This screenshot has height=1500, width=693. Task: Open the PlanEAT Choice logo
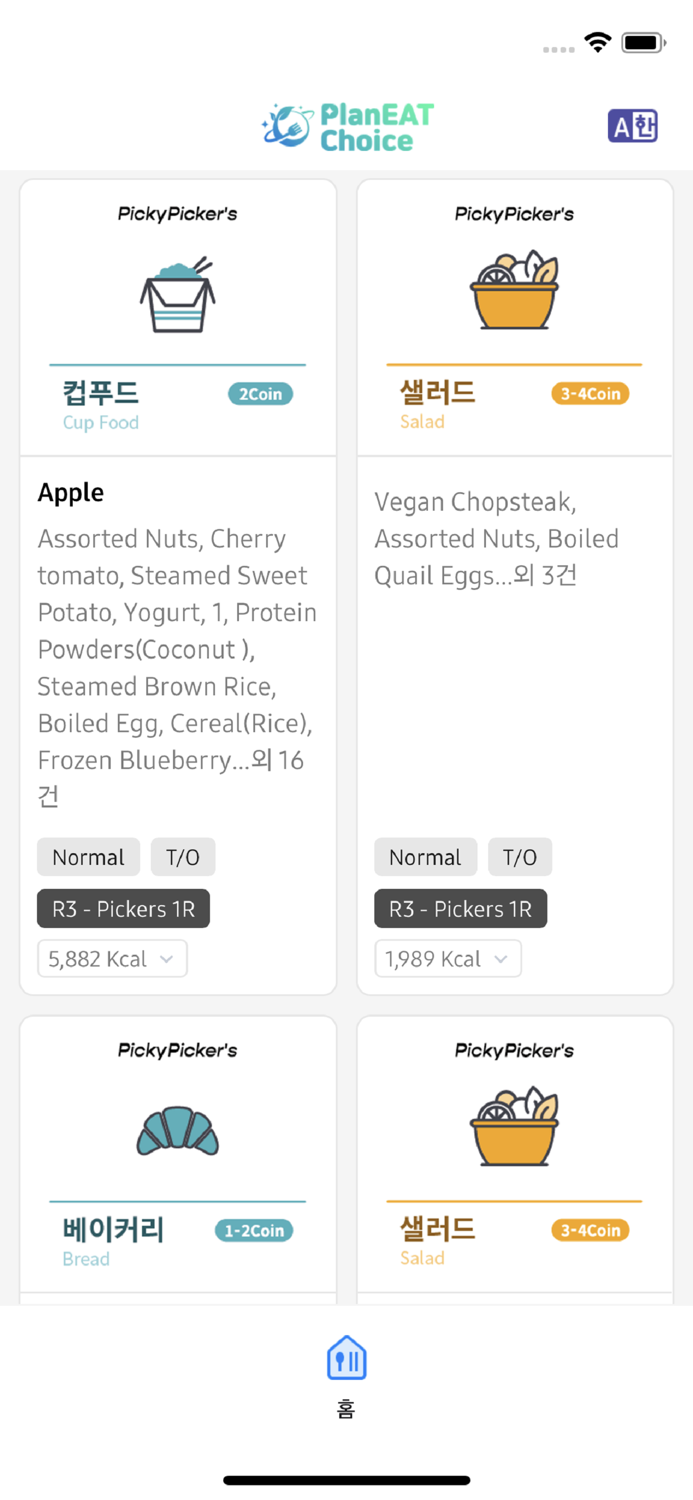tap(346, 124)
